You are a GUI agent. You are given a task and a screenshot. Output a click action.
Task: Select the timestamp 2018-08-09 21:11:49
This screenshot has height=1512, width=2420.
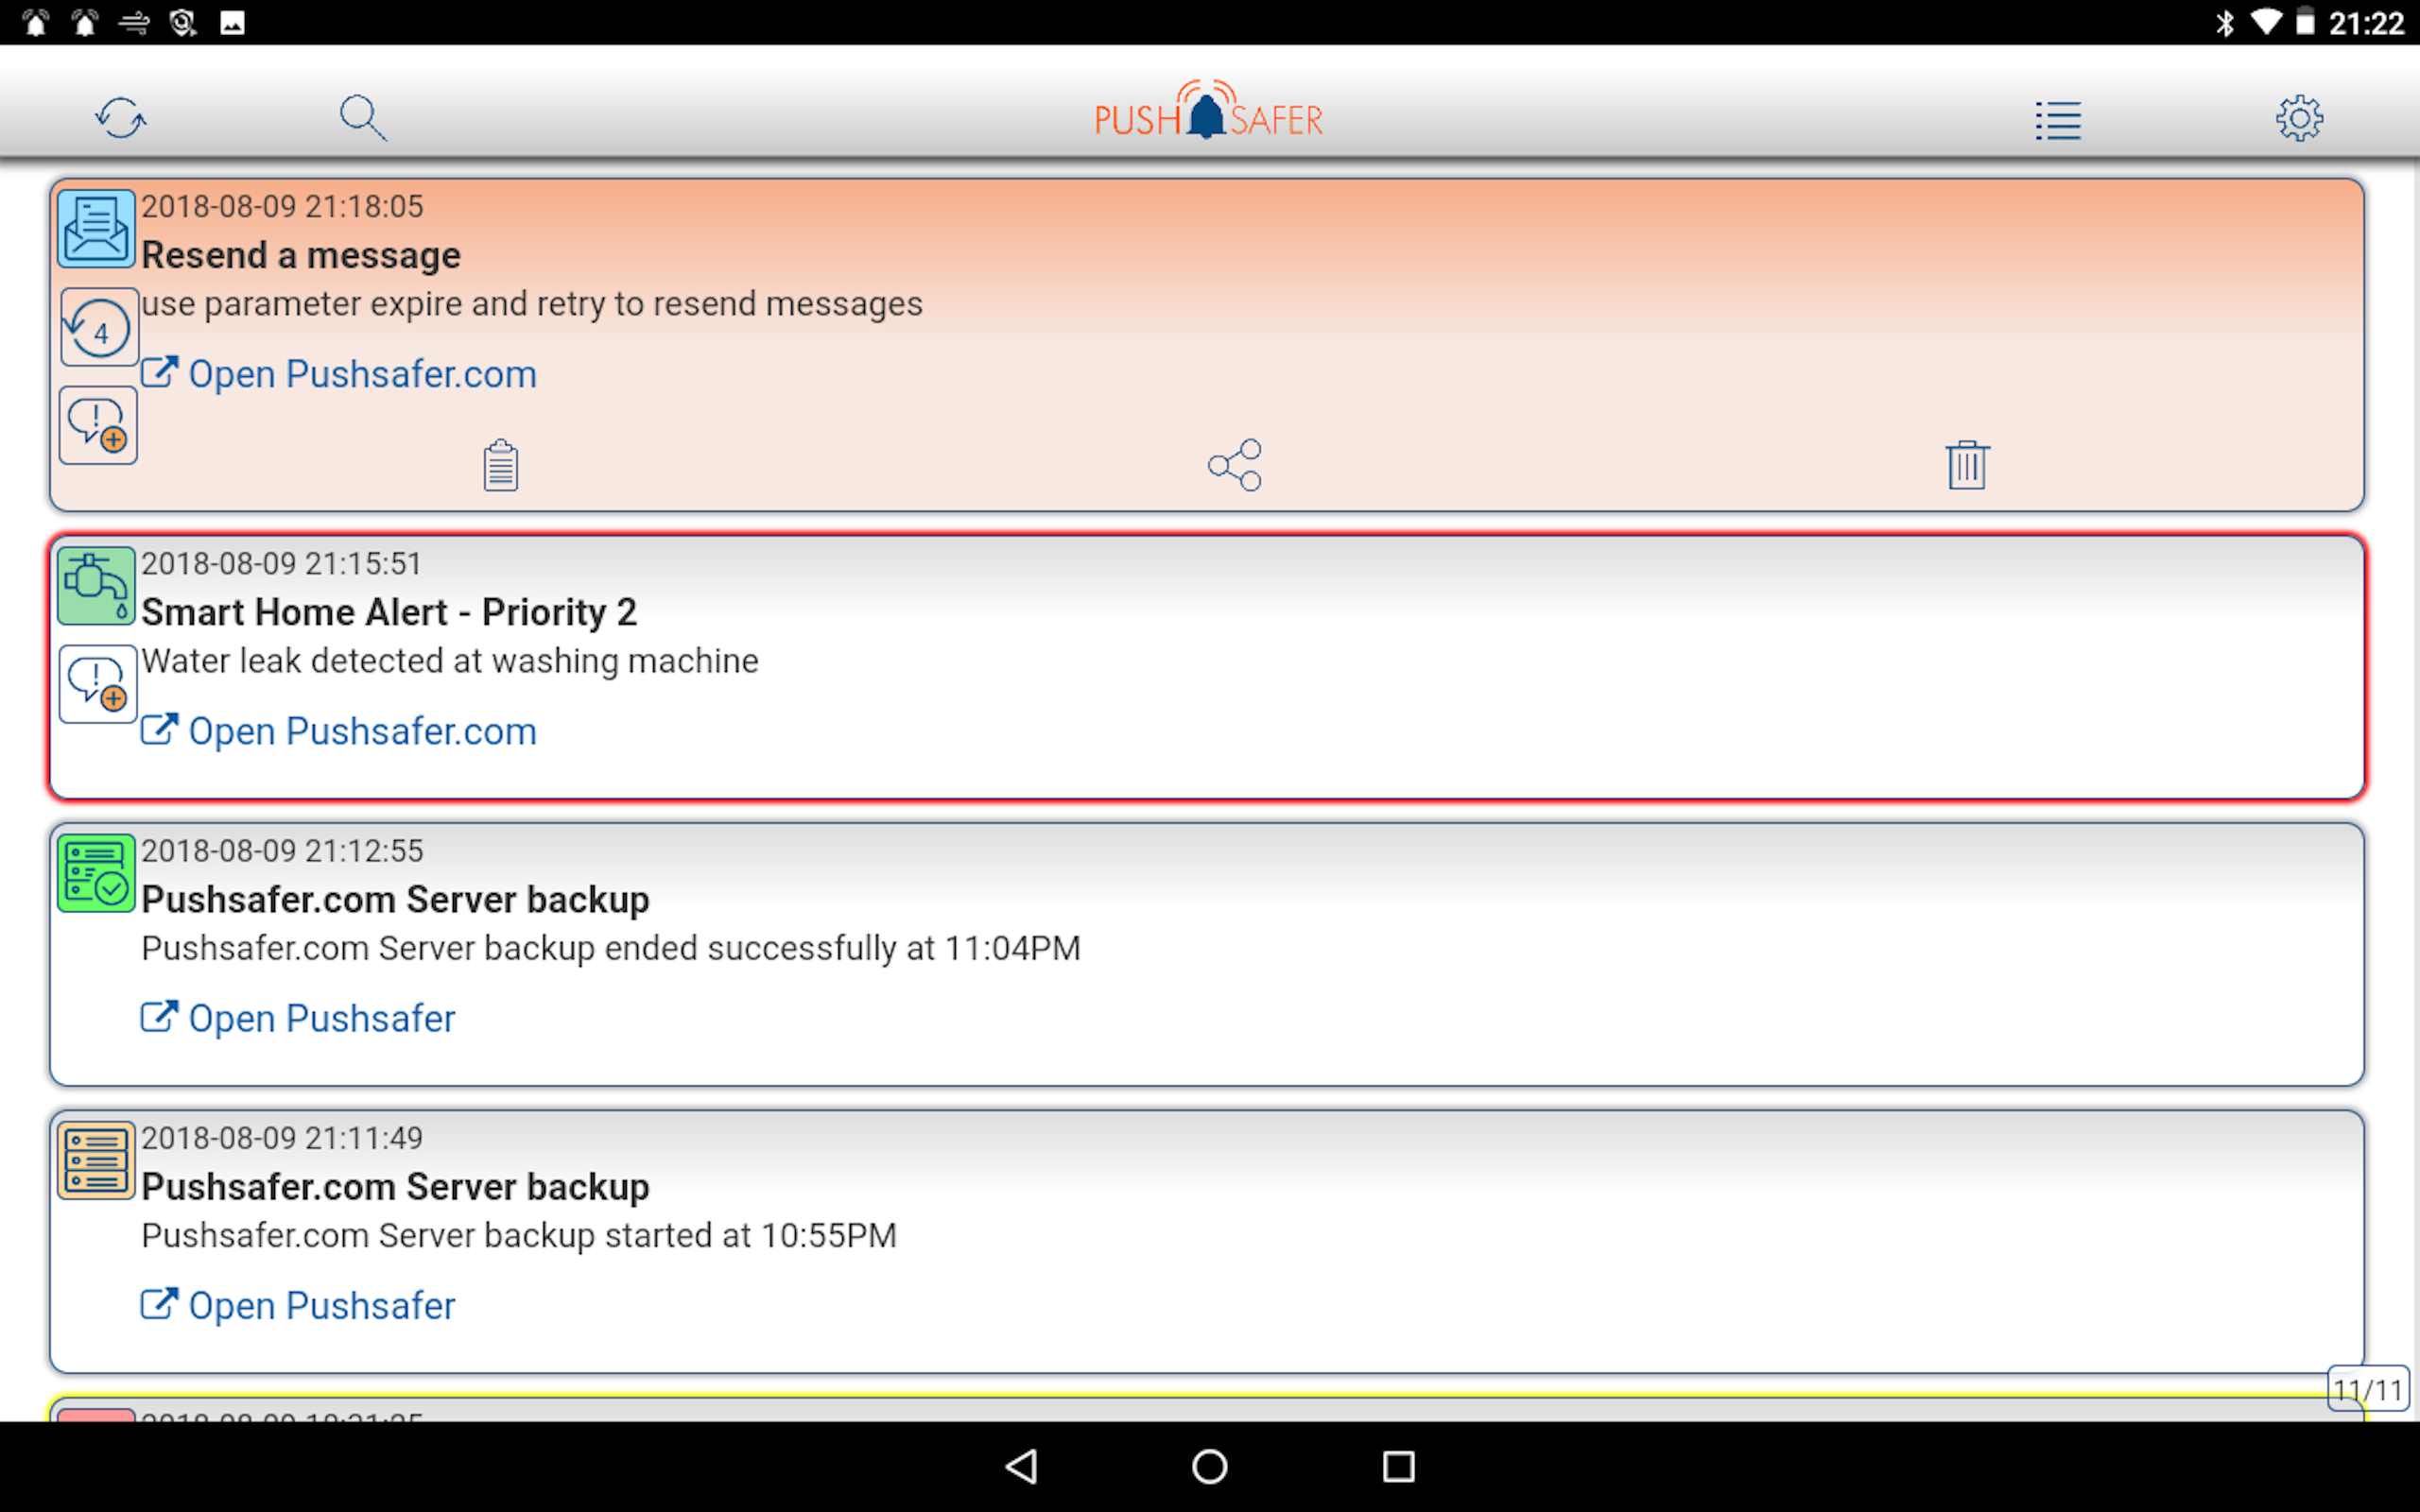click(x=282, y=1137)
